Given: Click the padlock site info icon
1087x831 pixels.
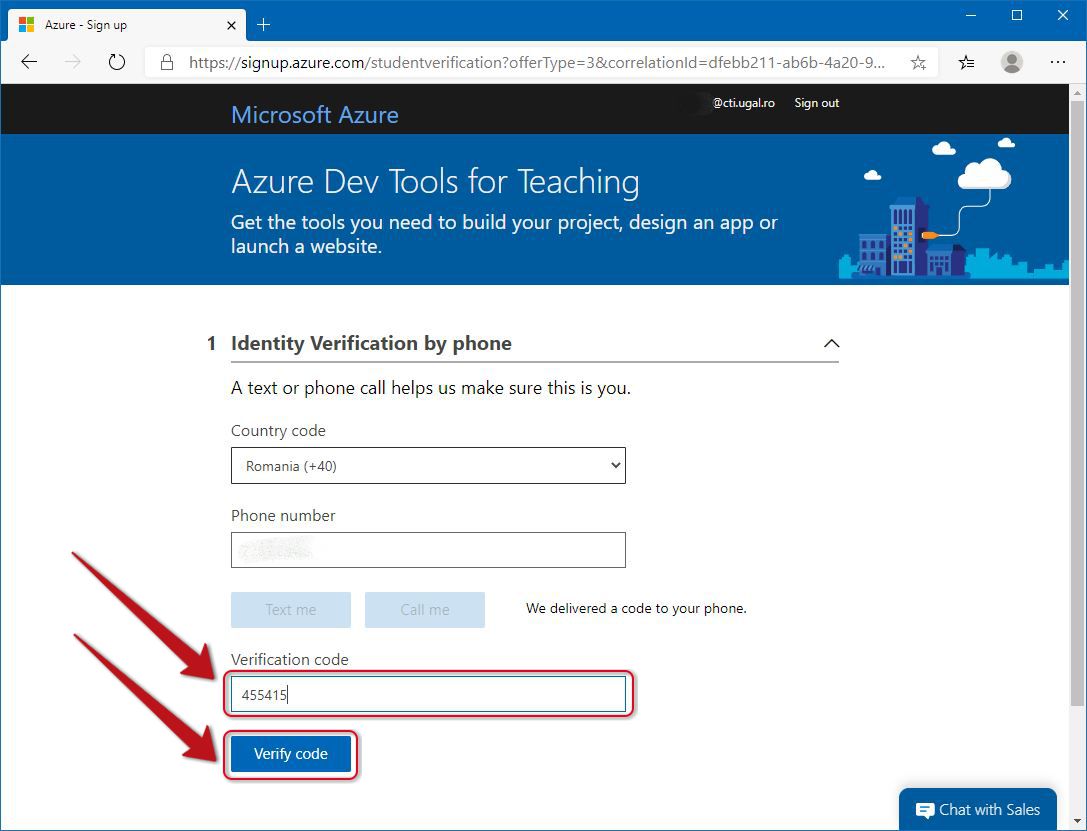Looking at the screenshot, I should 167,62.
